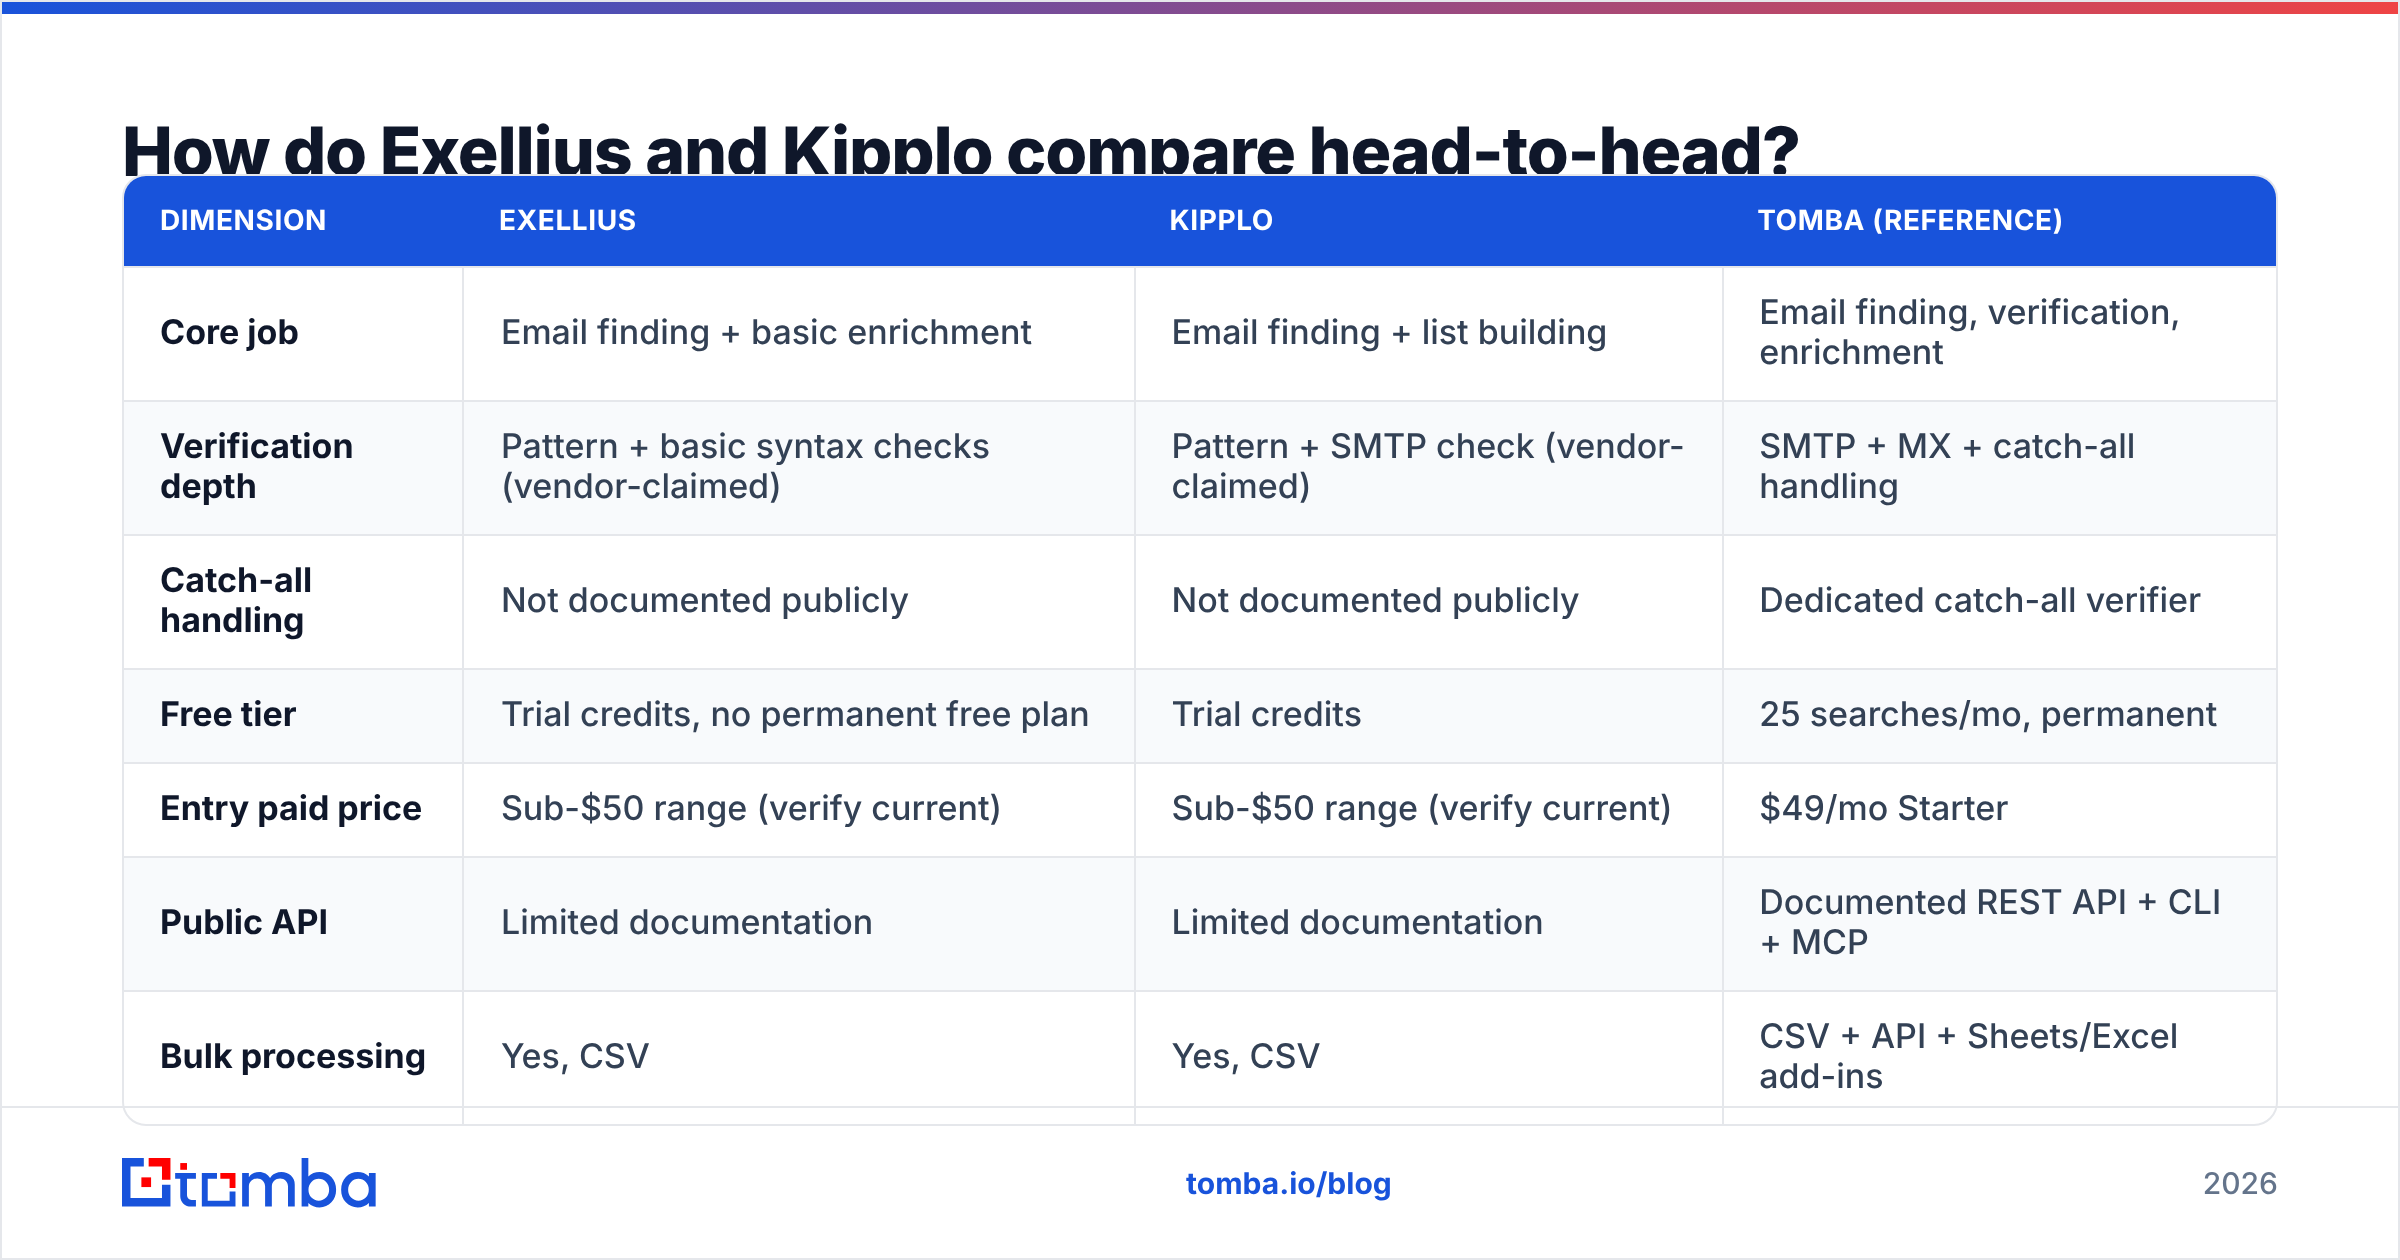
Task: Click the 'Bulk processing' row label
Action: click(x=293, y=1056)
